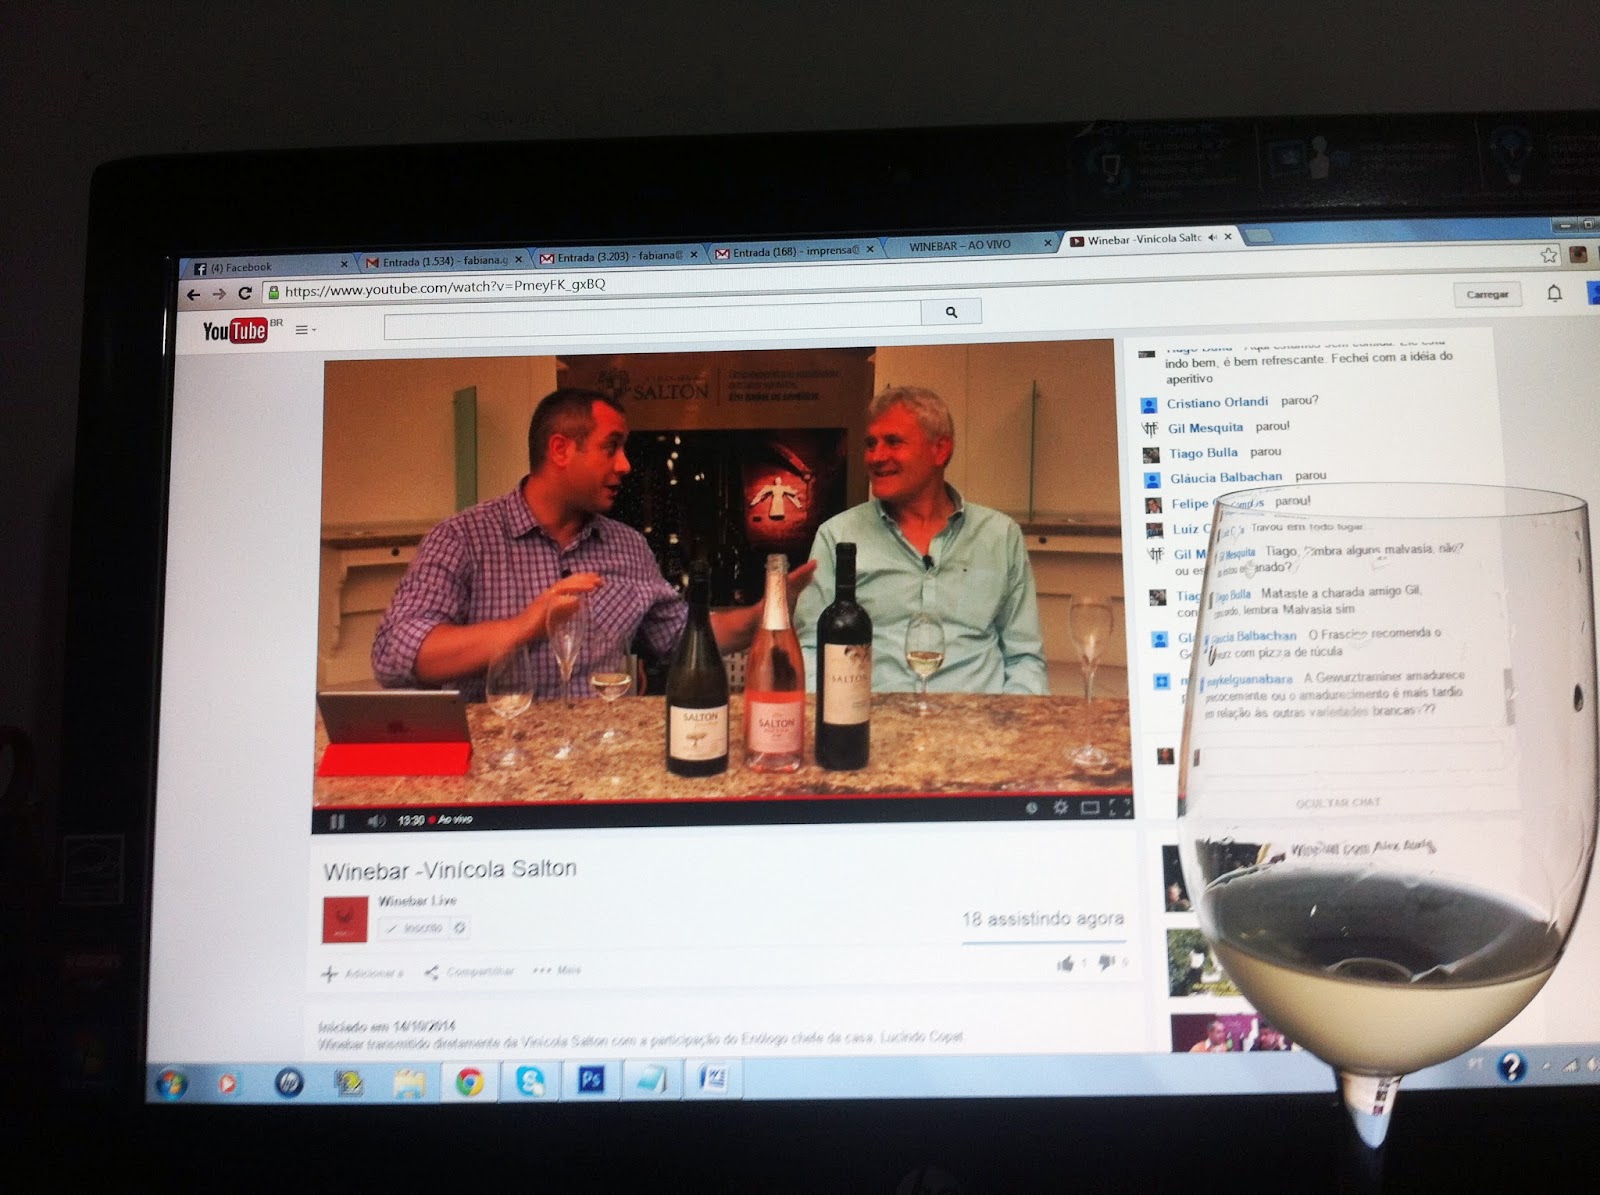Viewport: 1600px width, 1195px height.
Task: Enter fullscreen video mode
Action: (x=1120, y=807)
